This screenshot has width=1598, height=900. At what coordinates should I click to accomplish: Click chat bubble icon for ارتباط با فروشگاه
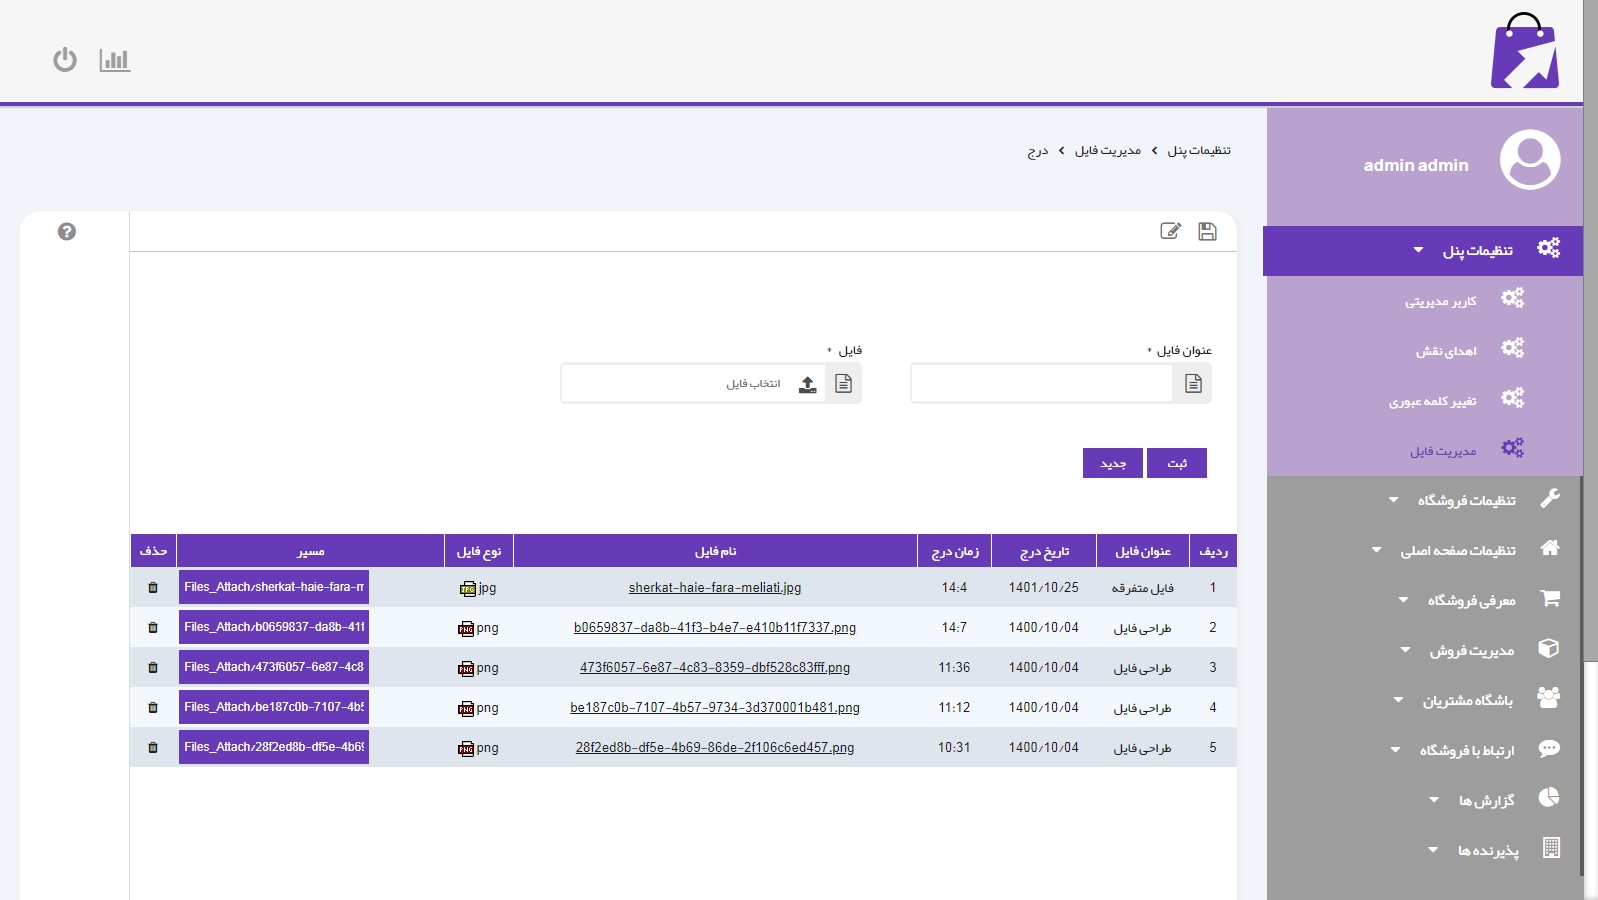tap(1549, 748)
